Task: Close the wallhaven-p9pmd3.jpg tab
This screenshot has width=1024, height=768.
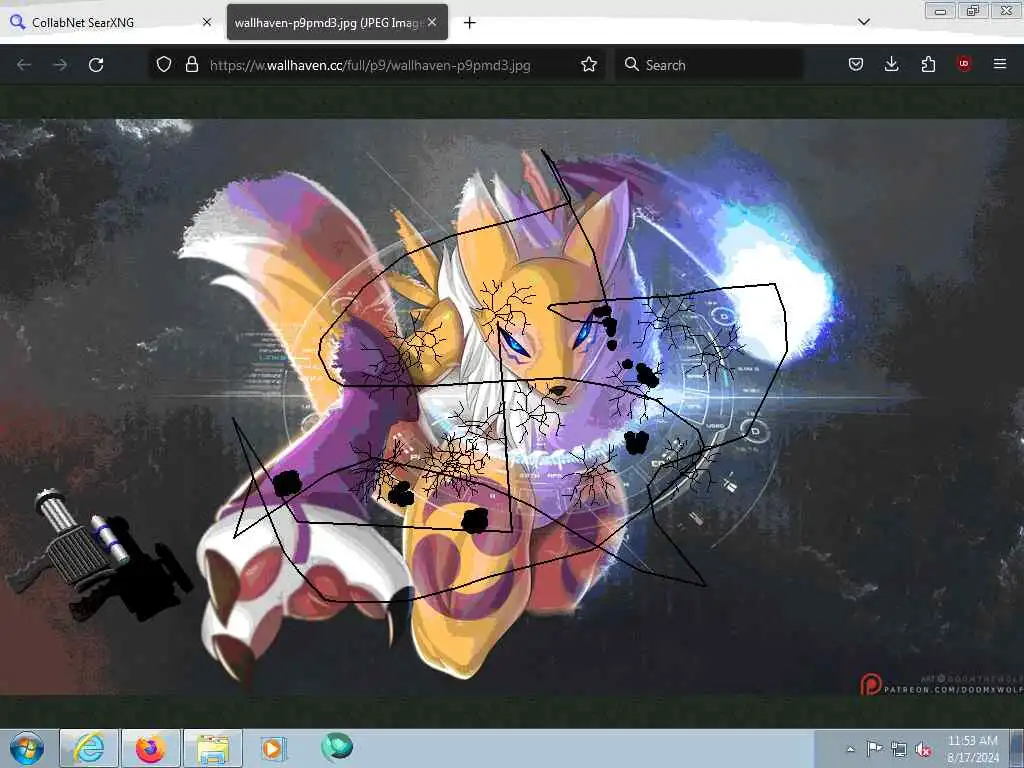Action: [x=432, y=22]
